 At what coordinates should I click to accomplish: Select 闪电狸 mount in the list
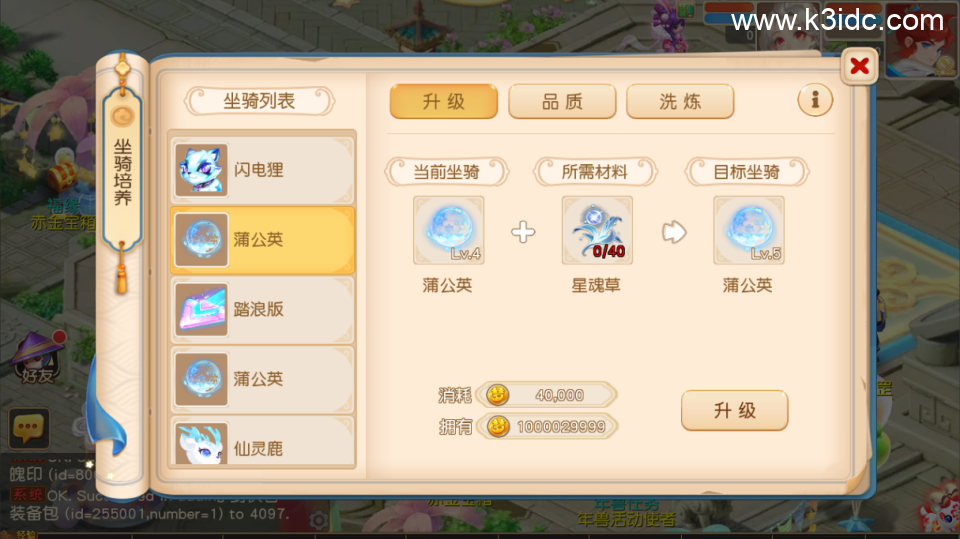tap(263, 170)
